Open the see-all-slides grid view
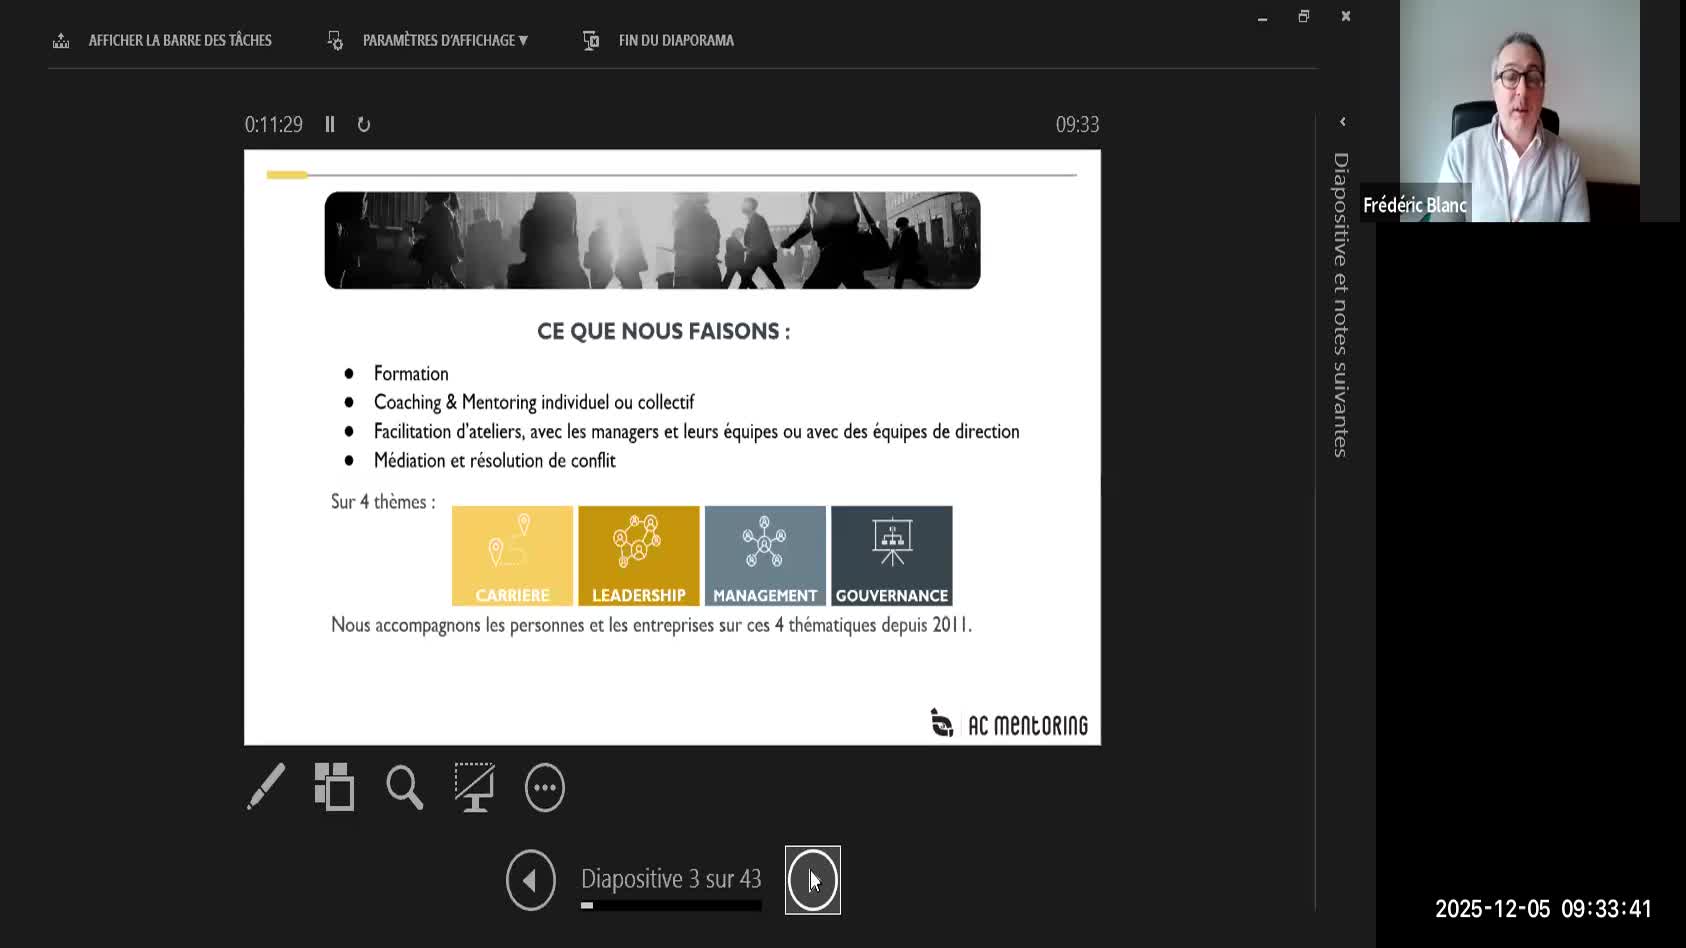This screenshot has width=1686, height=948. 334,787
